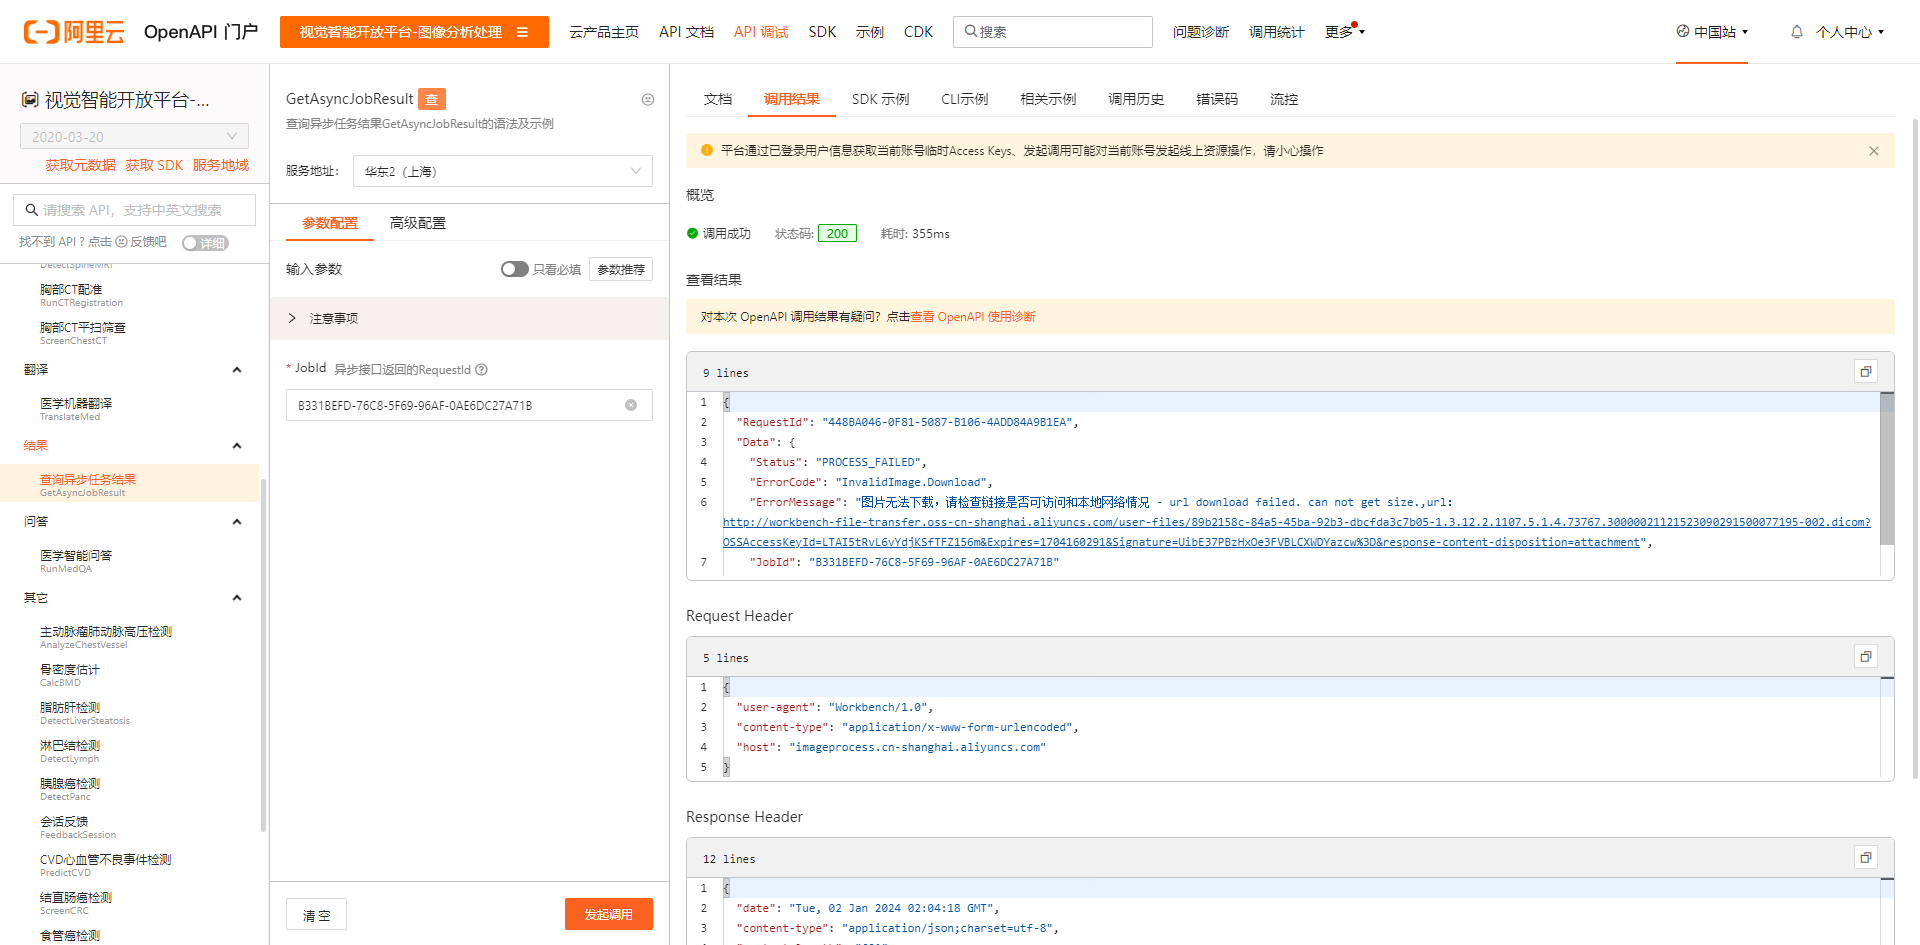
Task: Open the 更多 dropdown menu
Action: (x=1344, y=32)
